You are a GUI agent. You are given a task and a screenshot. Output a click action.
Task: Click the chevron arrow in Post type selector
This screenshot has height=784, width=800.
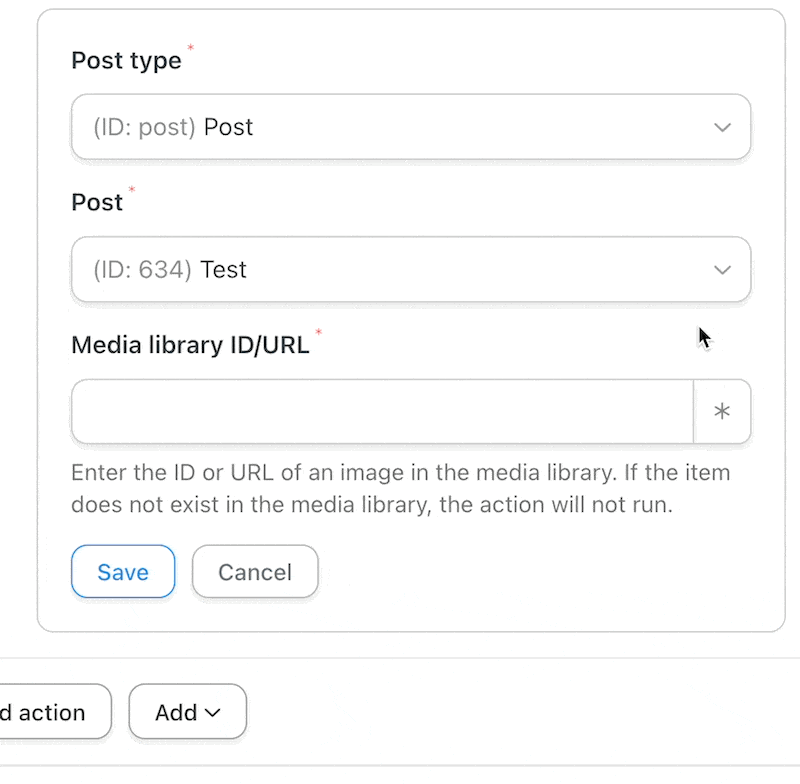tap(722, 127)
